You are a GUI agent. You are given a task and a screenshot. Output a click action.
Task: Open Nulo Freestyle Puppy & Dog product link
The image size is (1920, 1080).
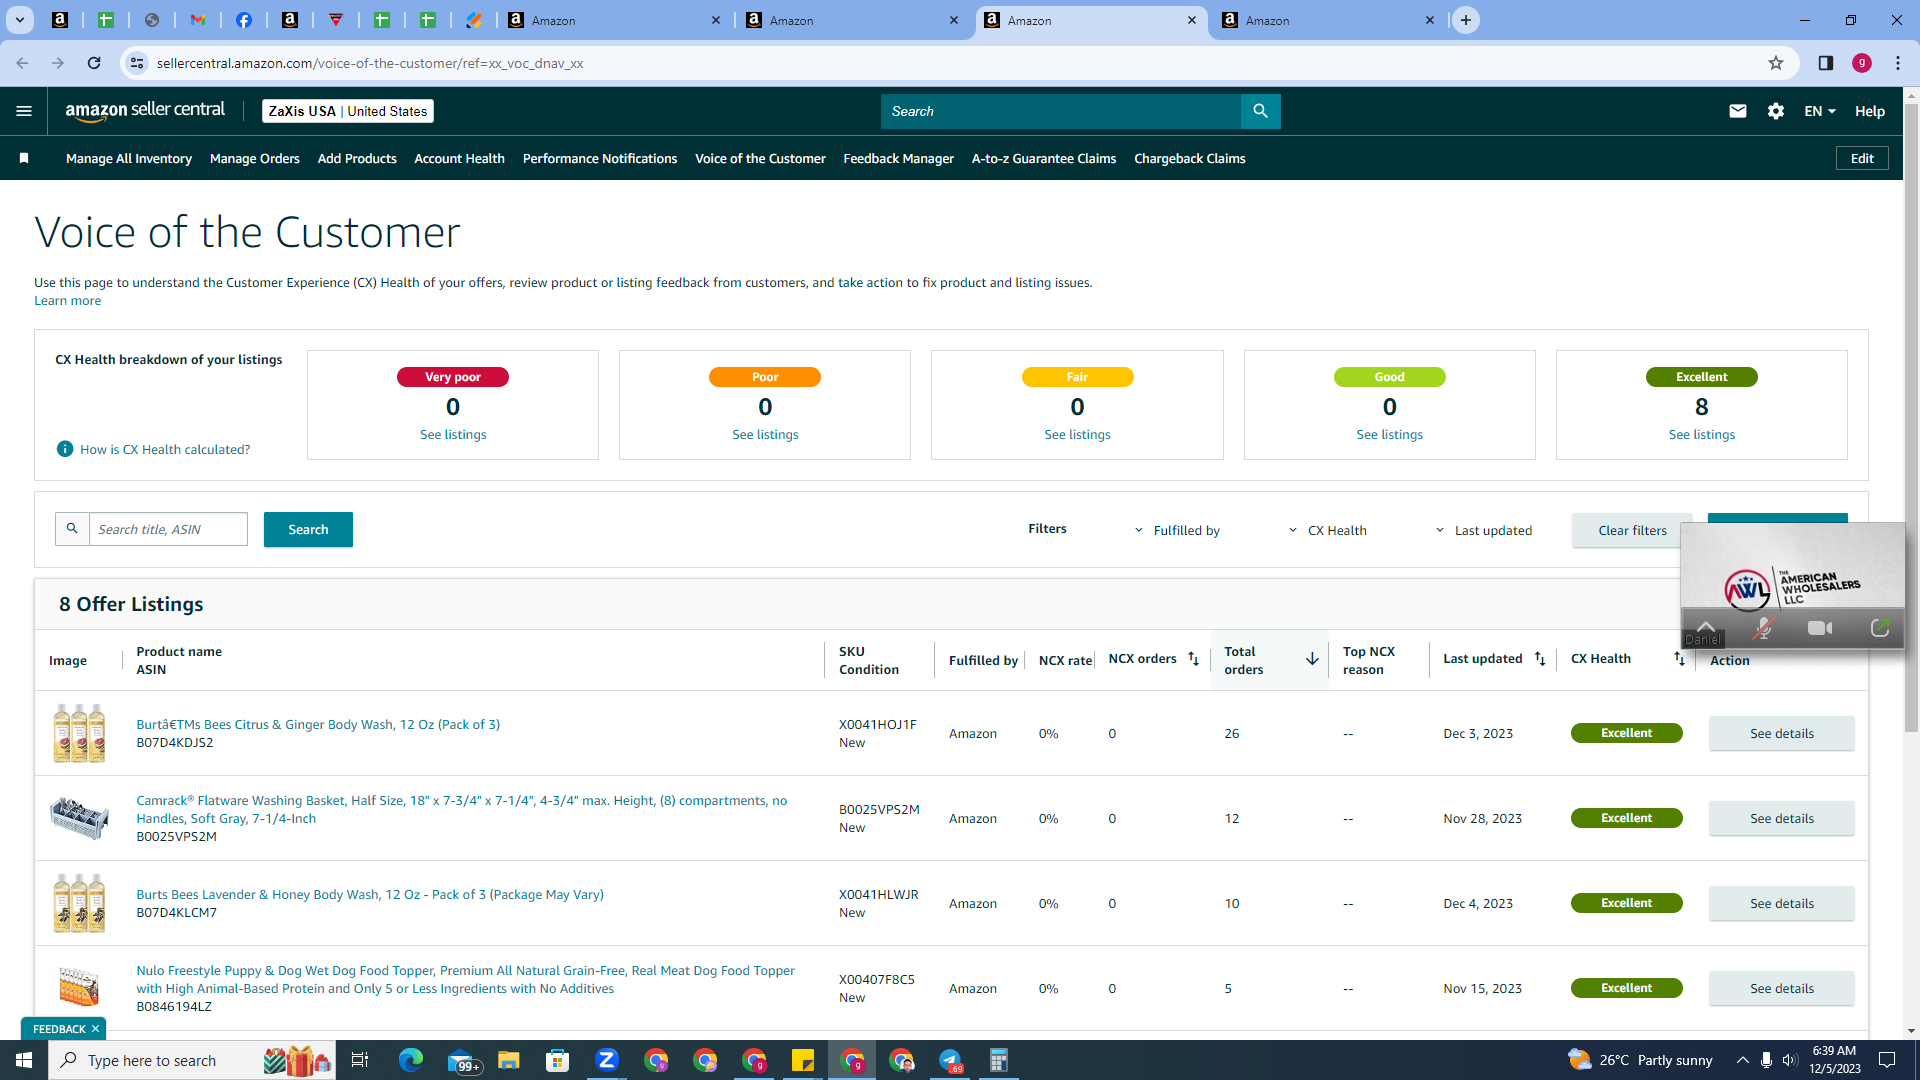pyautogui.click(x=466, y=979)
